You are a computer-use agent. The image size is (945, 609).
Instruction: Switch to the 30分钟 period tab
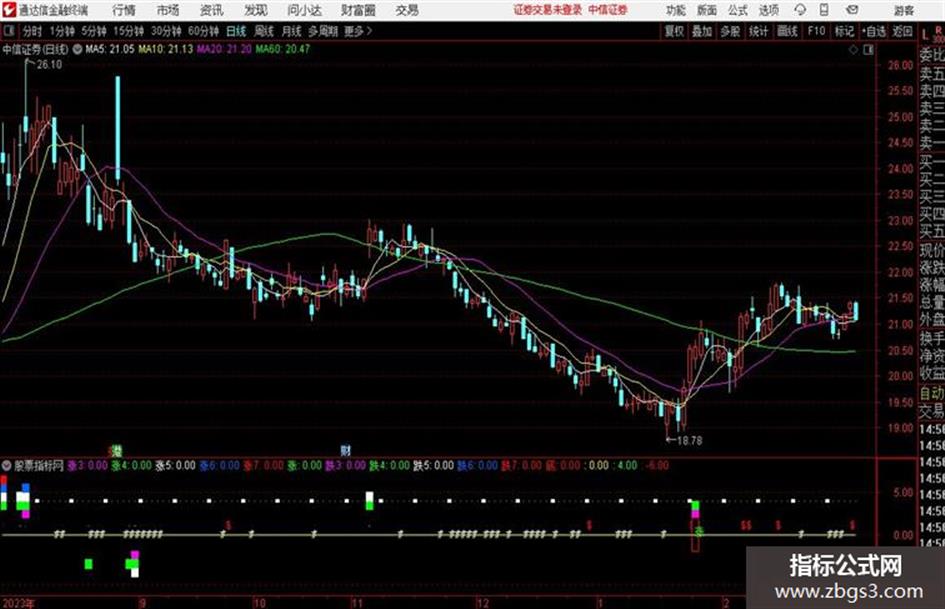pos(166,31)
